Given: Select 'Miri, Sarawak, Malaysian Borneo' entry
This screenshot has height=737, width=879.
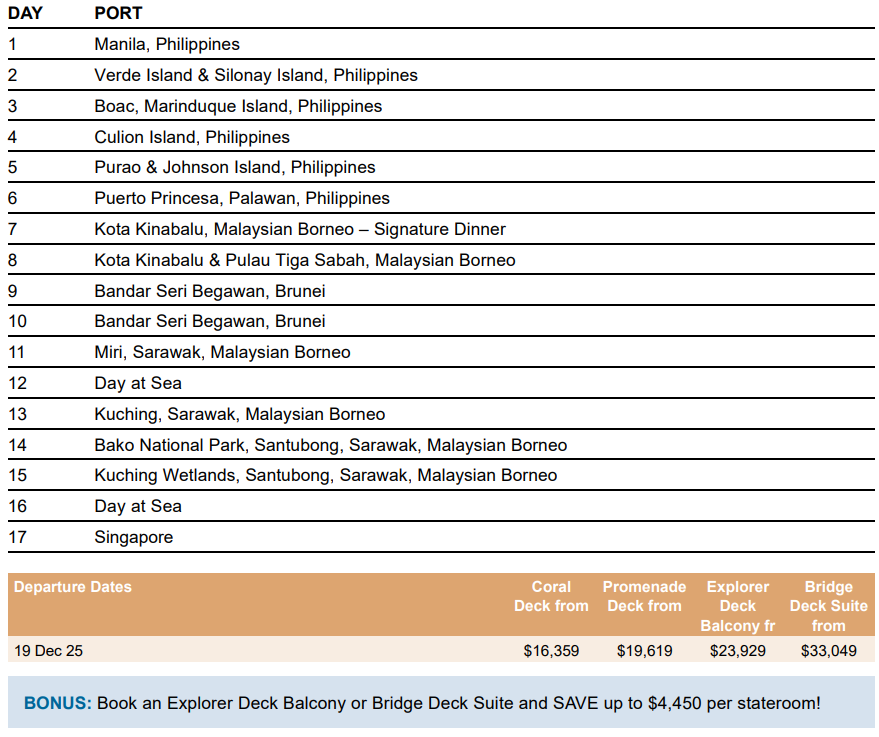Looking at the screenshot, I should click(223, 352).
